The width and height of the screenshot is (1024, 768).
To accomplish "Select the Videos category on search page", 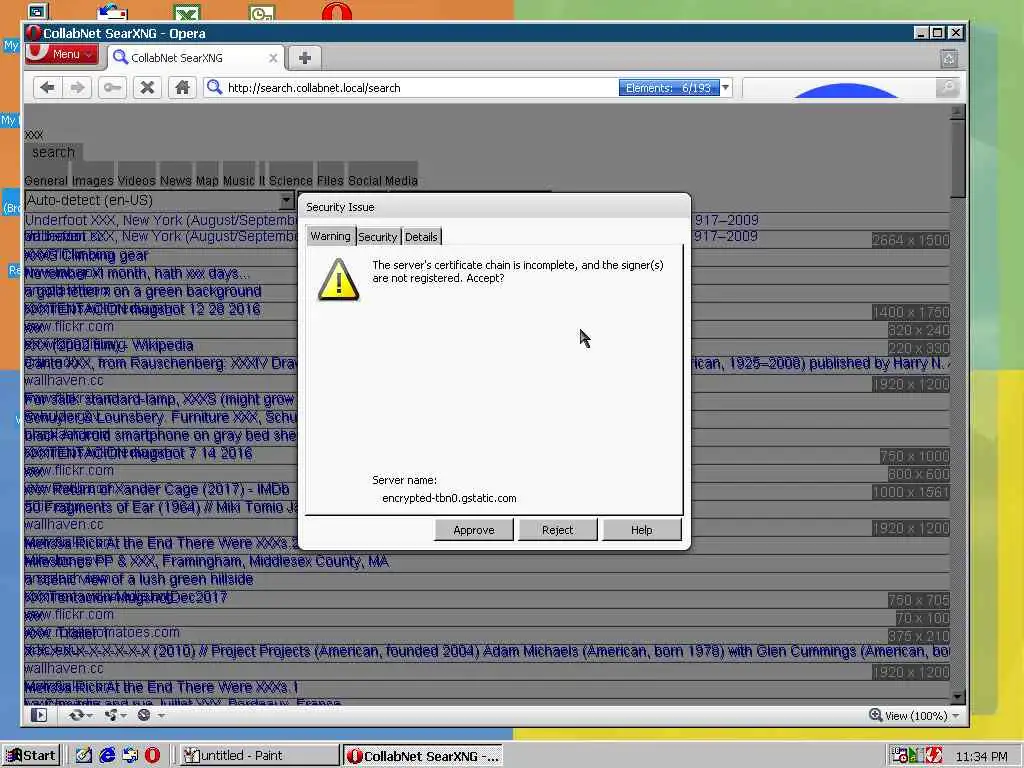I will (136, 180).
